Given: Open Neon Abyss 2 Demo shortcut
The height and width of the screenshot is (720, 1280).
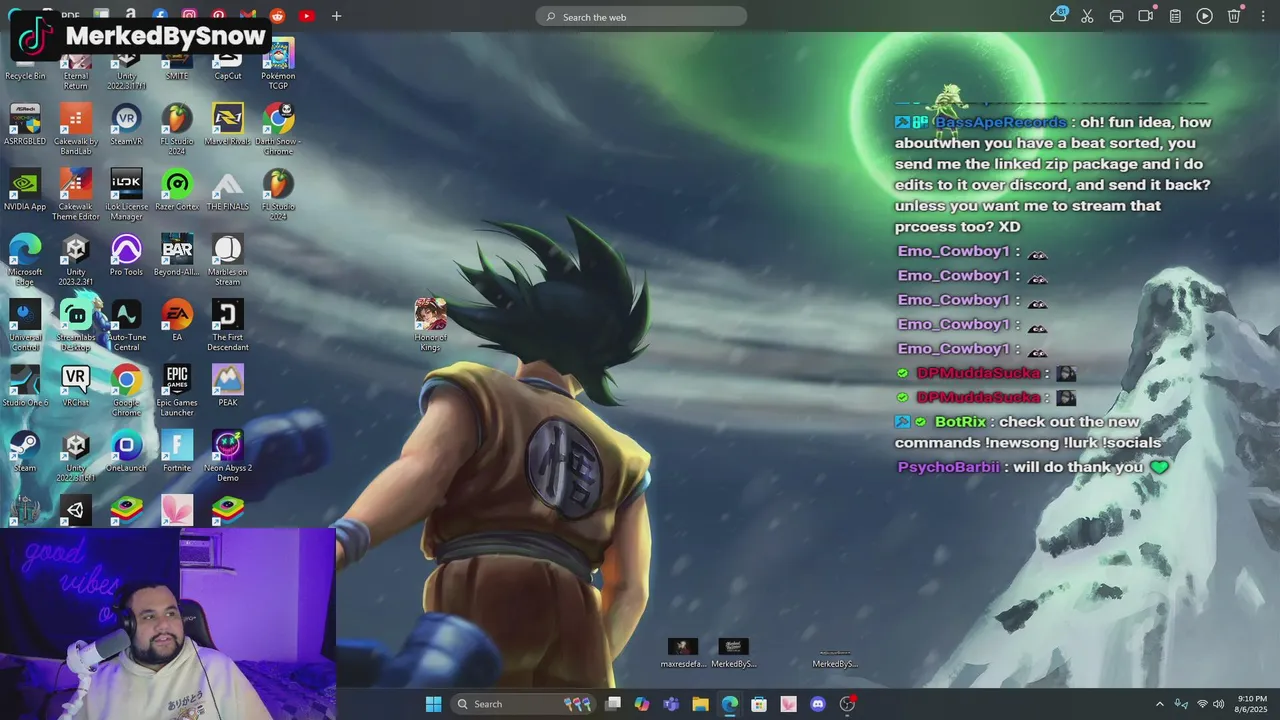Looking at the screenshot, I should (228, 455).
